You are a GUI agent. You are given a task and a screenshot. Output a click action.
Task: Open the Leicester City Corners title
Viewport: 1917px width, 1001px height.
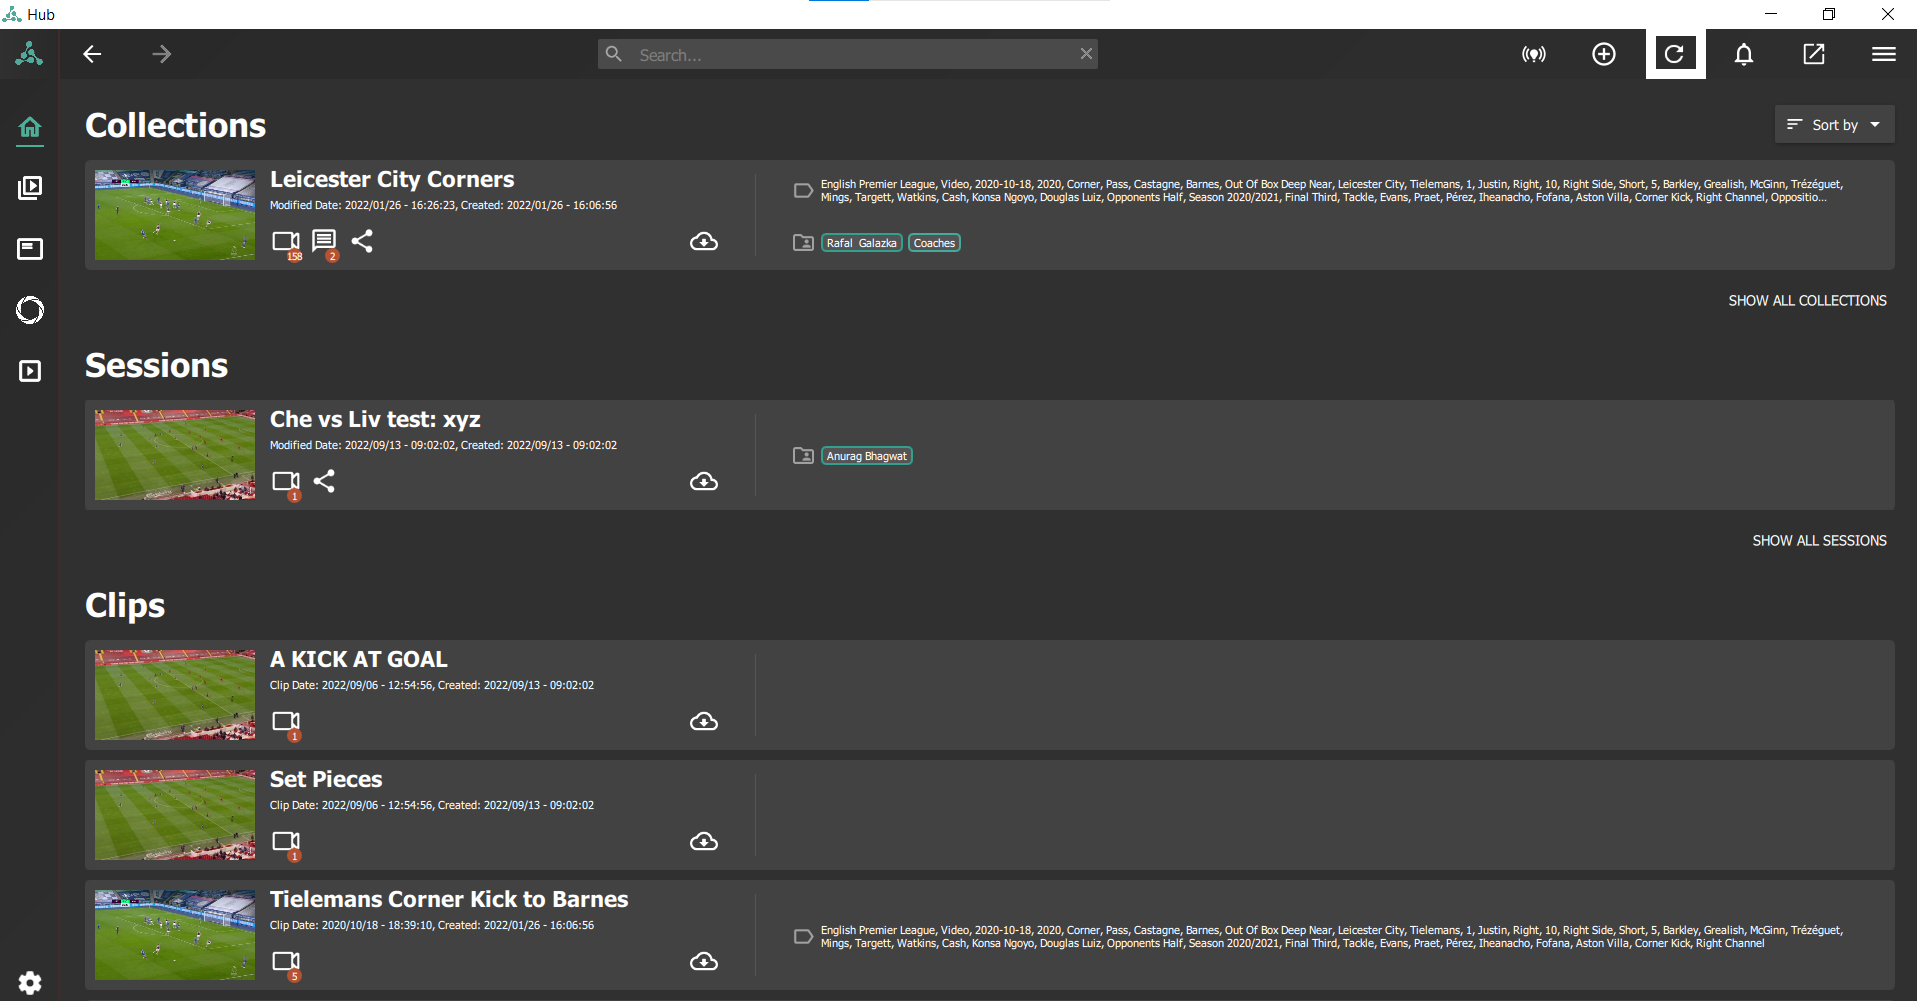tap(392, 179)
